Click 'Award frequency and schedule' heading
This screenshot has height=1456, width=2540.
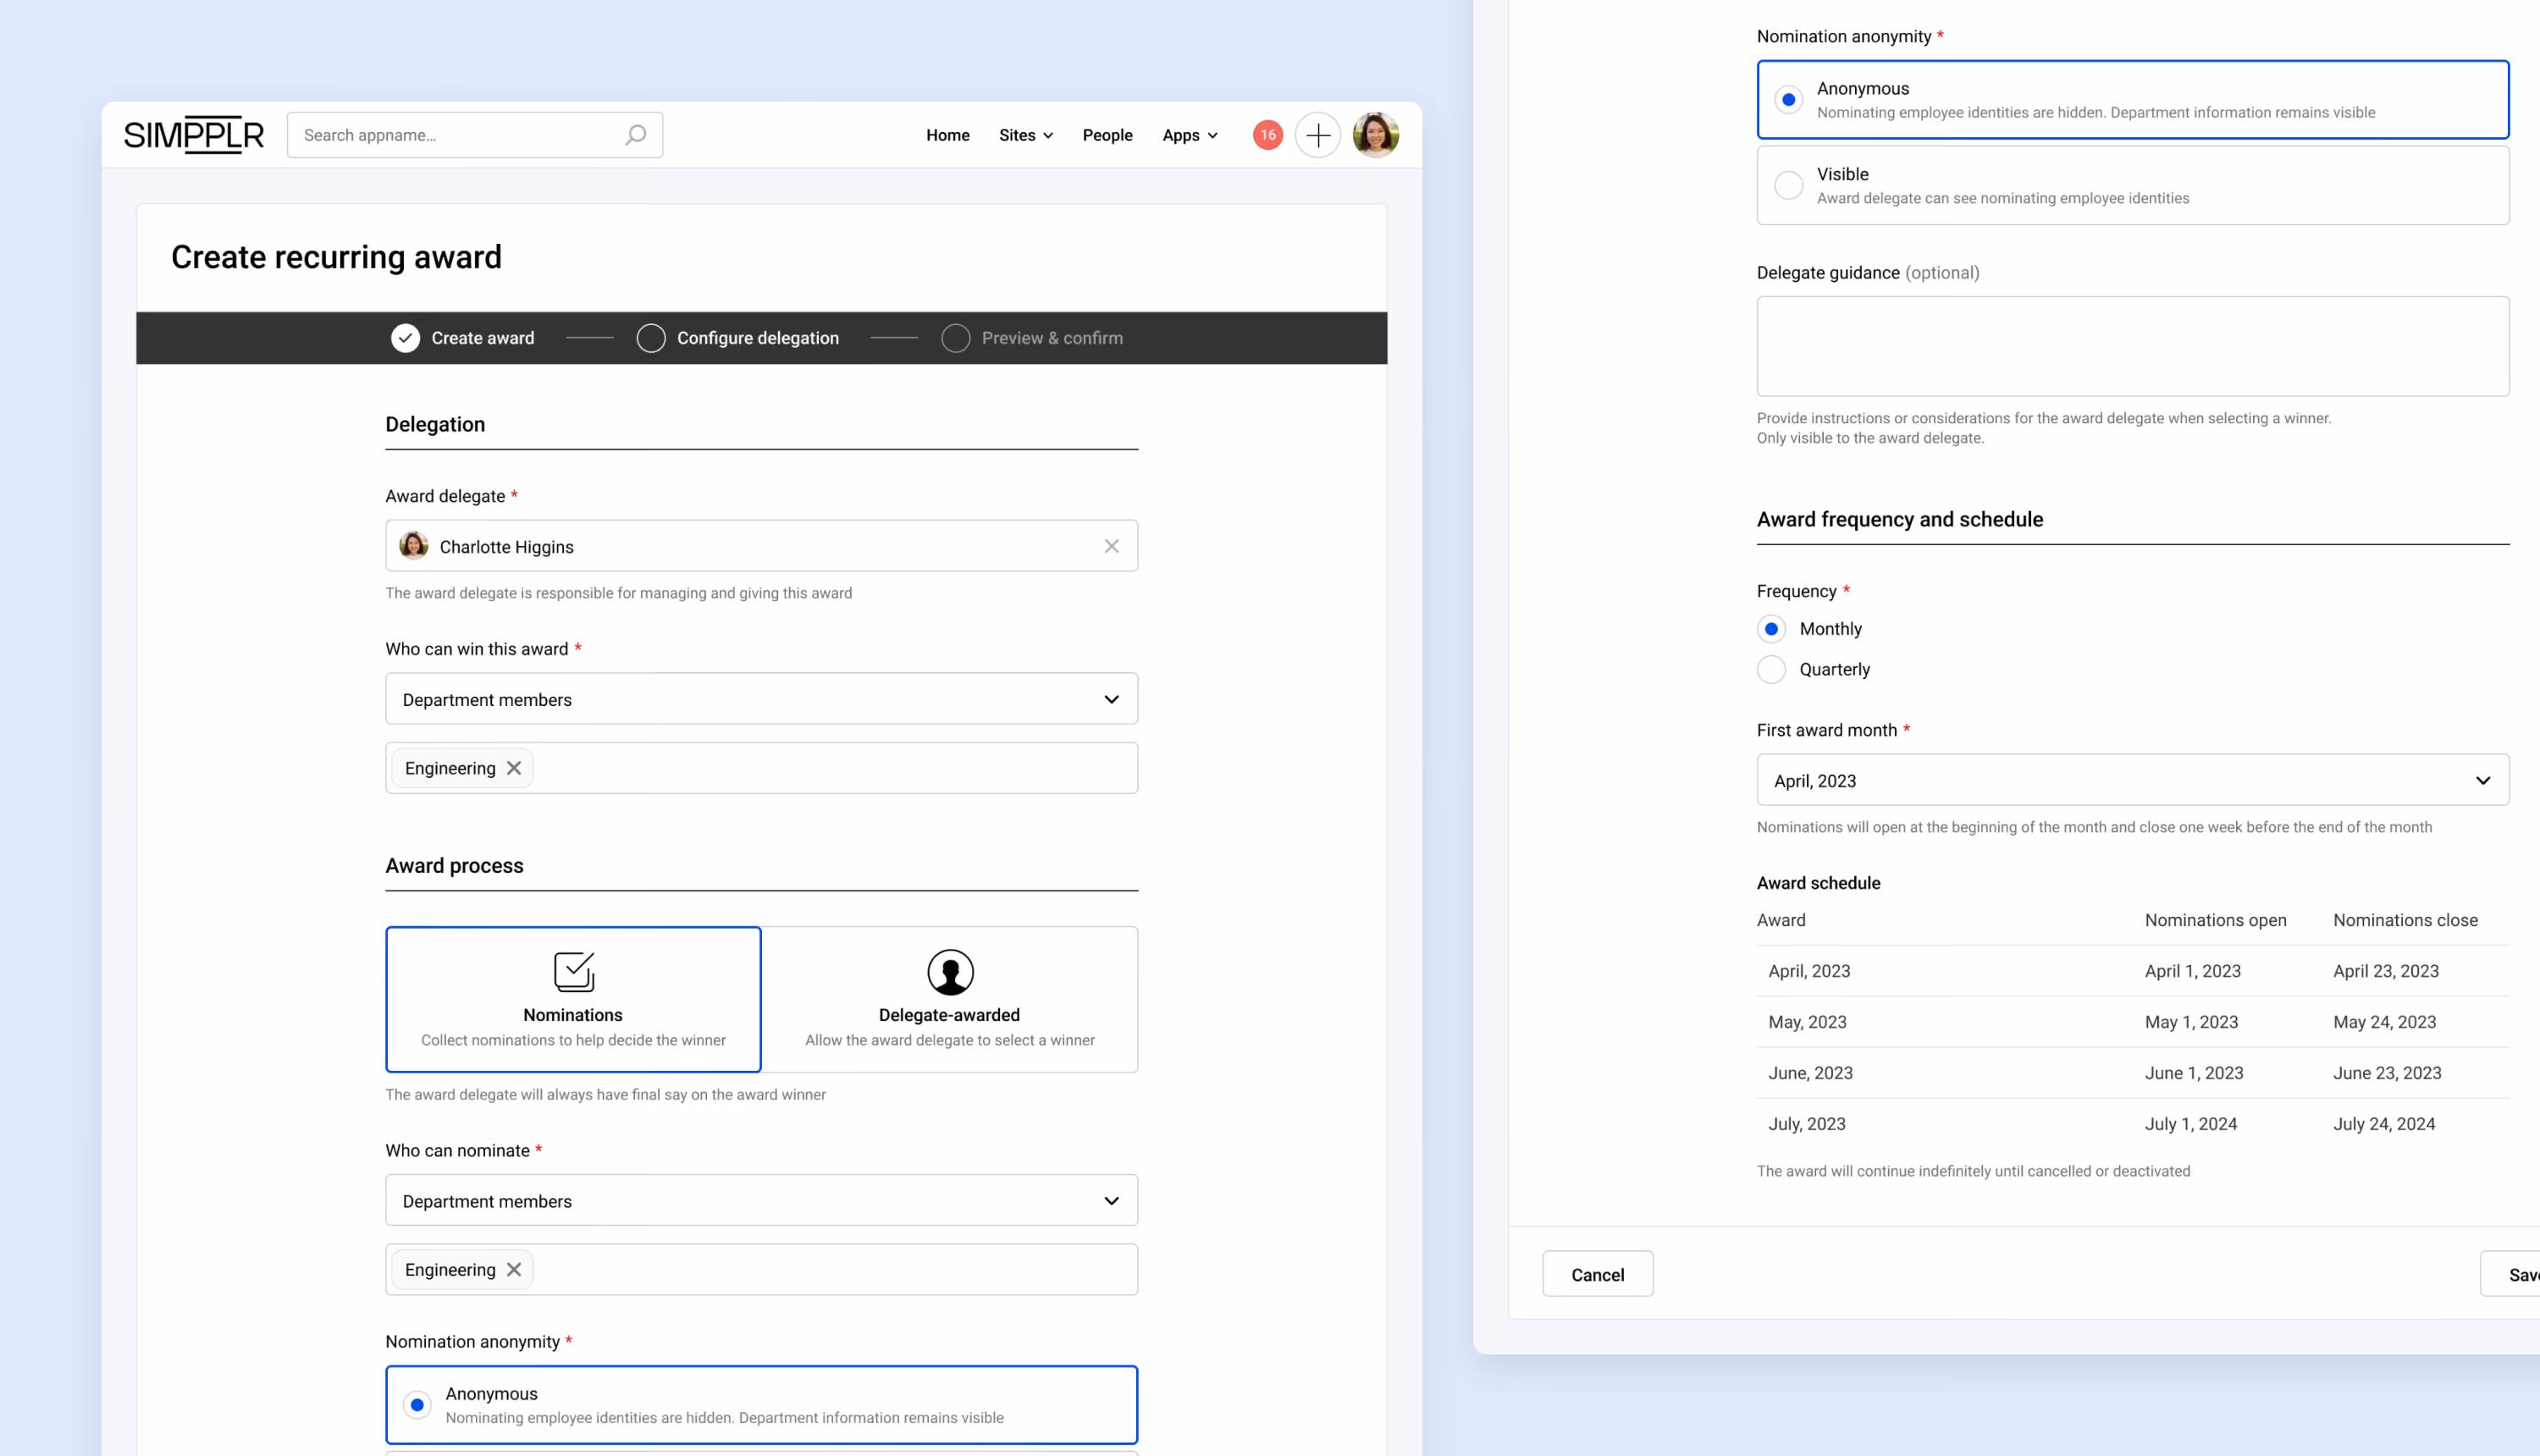[1899, 519]
